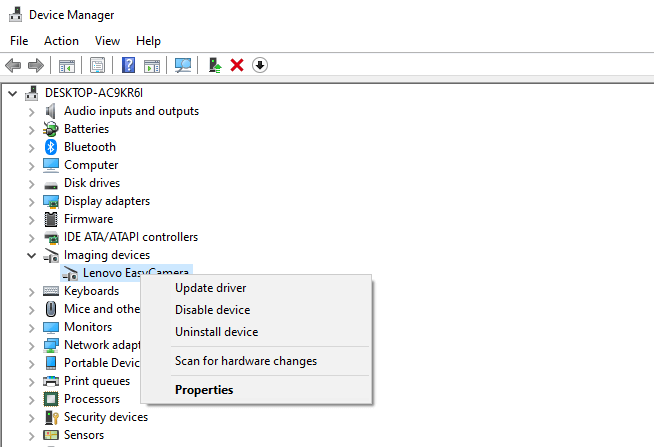Click the blue question mark help icon
654x447 pixels.
(x=129, y=65)
